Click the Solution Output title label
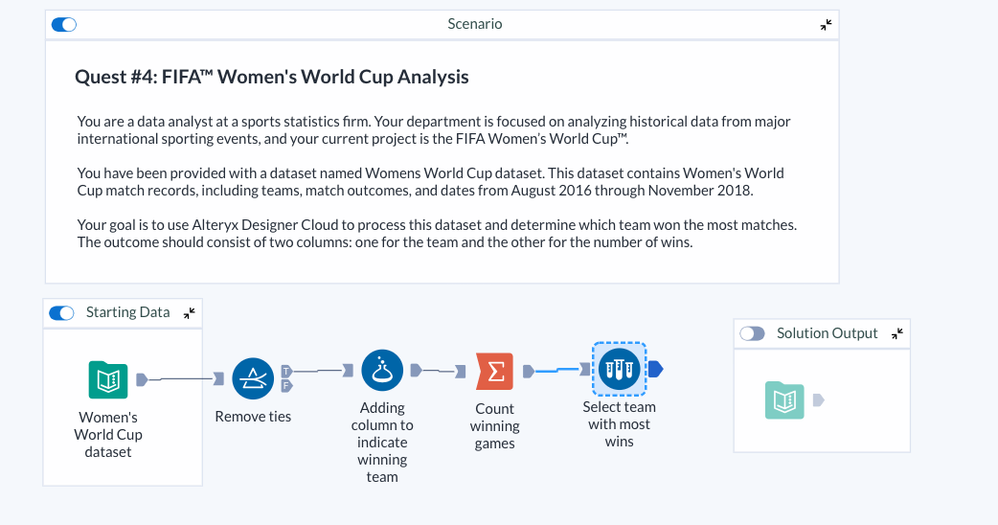This screenshot has height=525, width=998. click(x=827, y=333)
